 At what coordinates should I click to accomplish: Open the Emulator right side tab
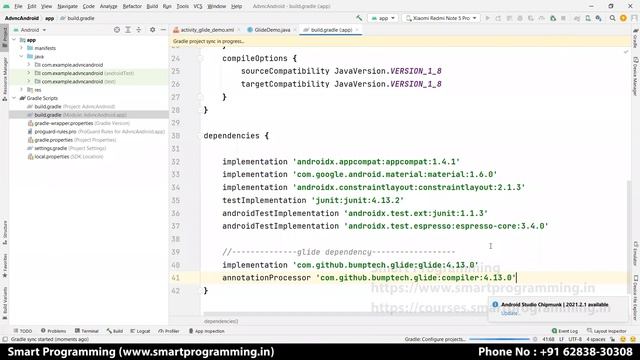(x=635, y=254)
